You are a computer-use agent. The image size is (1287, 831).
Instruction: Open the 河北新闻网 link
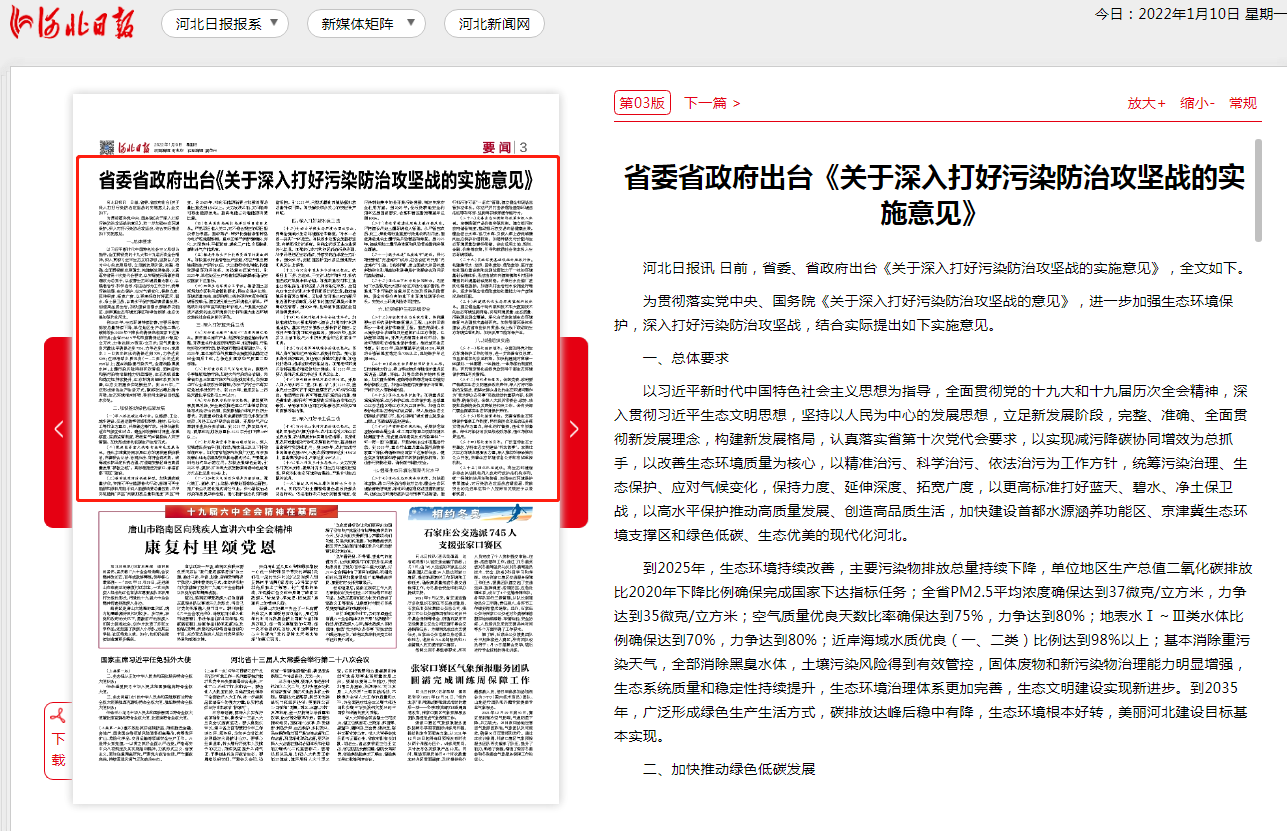tap(494, 24)
